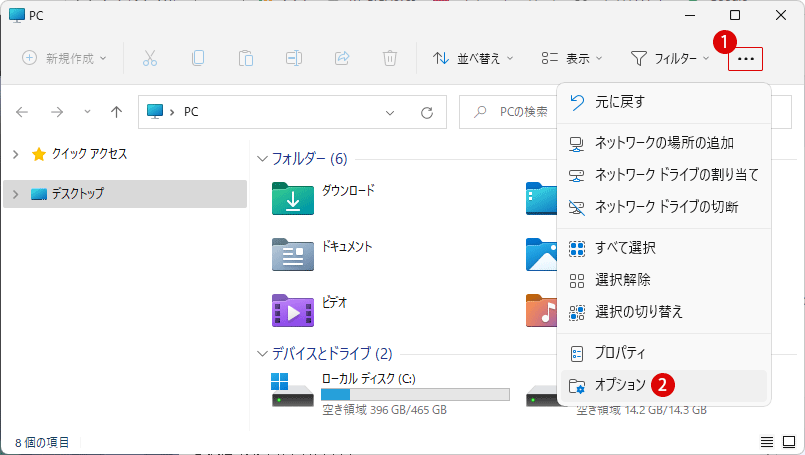
Task: Click the search magnifier icon
Action: (x=481, y=111)
